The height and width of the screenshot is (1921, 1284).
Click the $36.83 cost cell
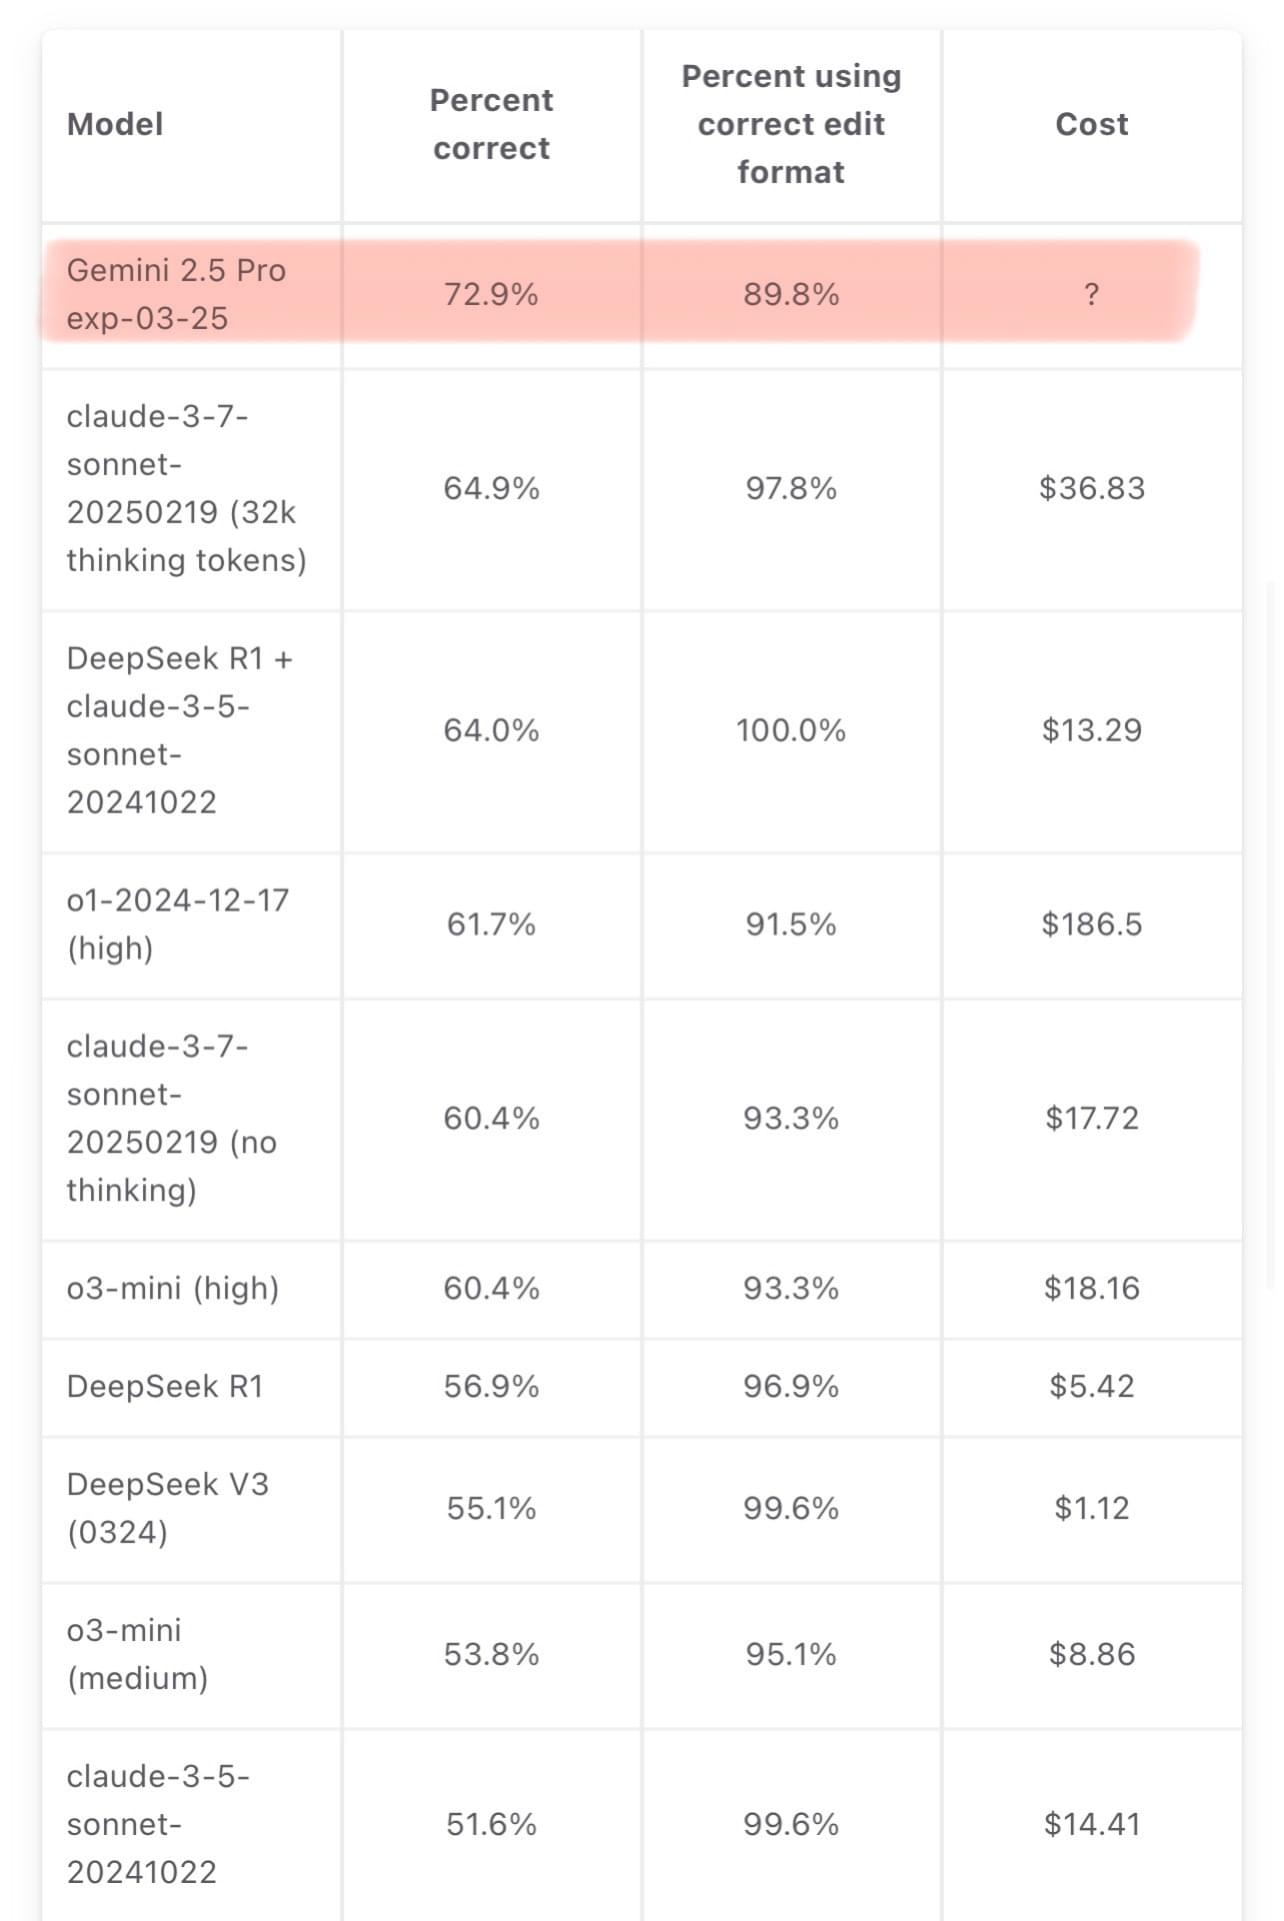pyautogui.click(x=1091, y=488)
